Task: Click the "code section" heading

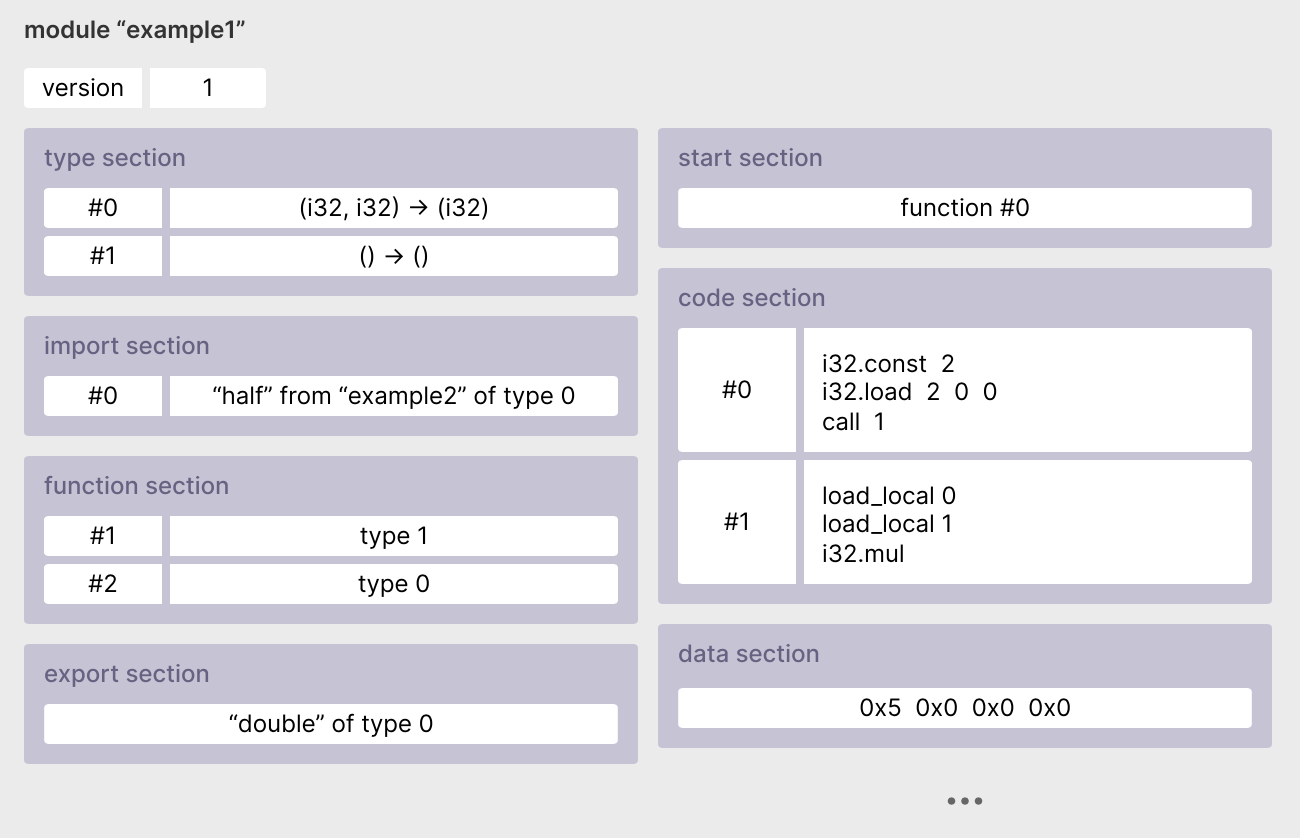Action: [751, 298]
